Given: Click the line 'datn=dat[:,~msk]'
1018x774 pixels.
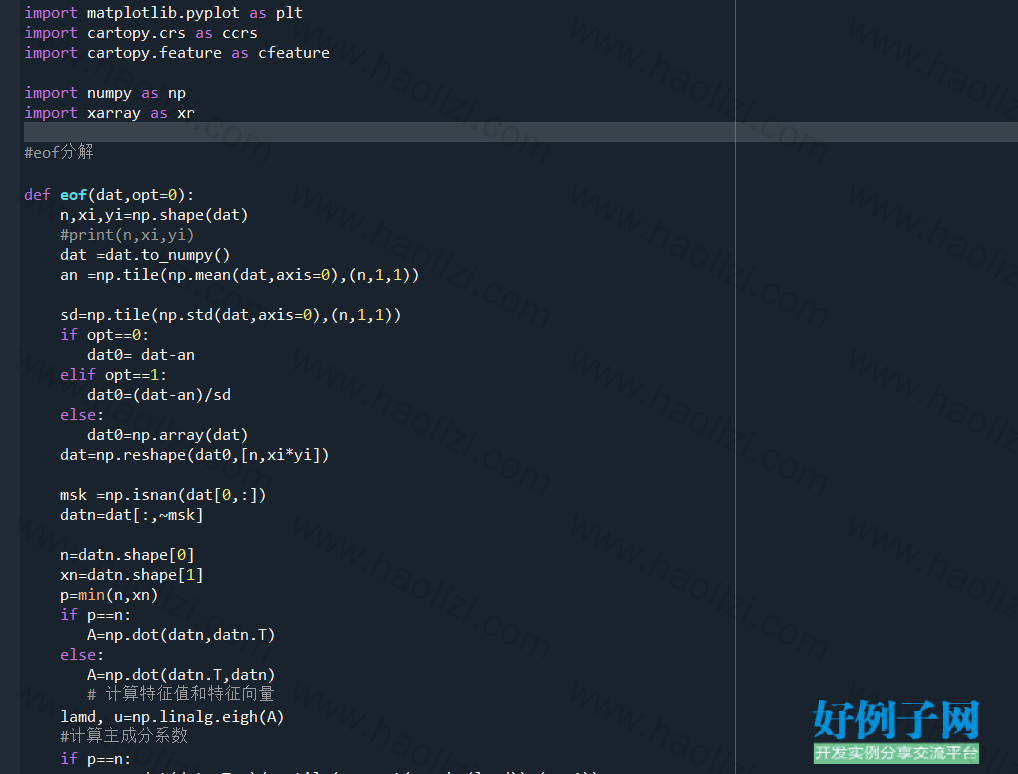Looking at the screenshot, I should (x=132, y=515).
